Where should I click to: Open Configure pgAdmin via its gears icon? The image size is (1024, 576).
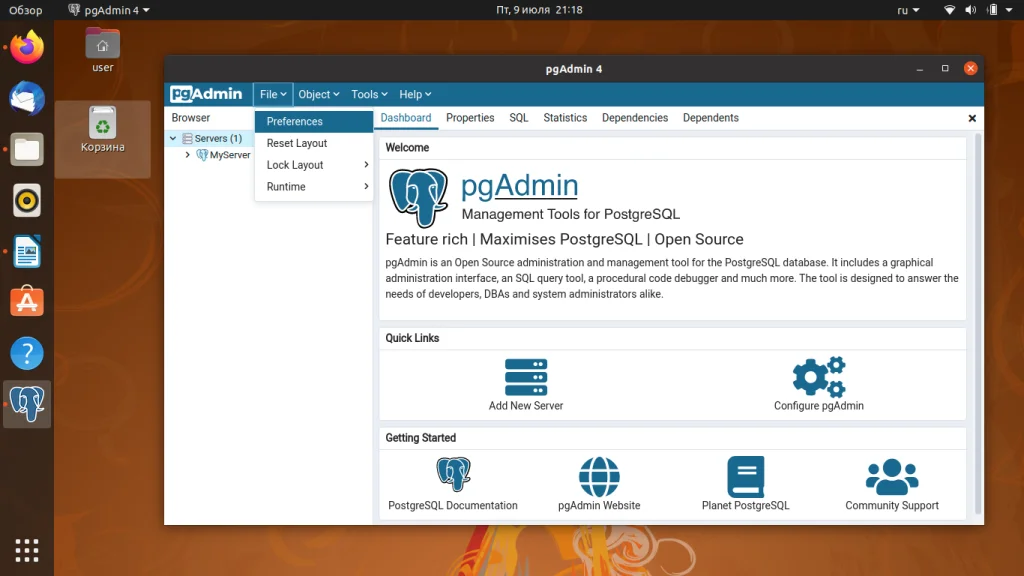point(818,375)
